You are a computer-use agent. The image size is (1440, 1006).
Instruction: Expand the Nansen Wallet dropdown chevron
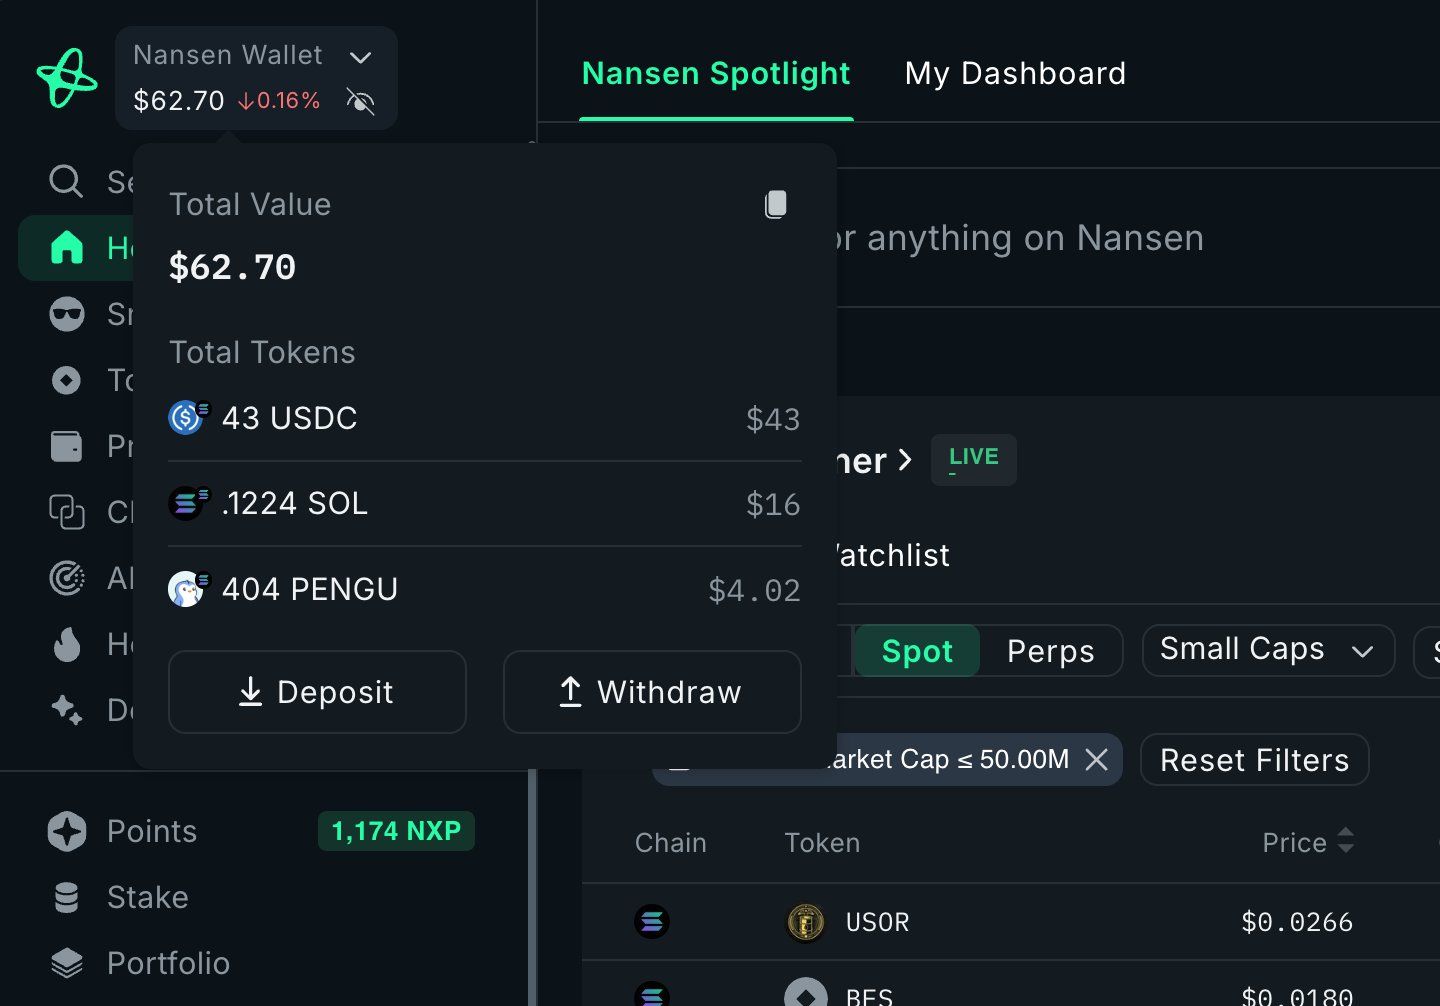pos(360,57)
